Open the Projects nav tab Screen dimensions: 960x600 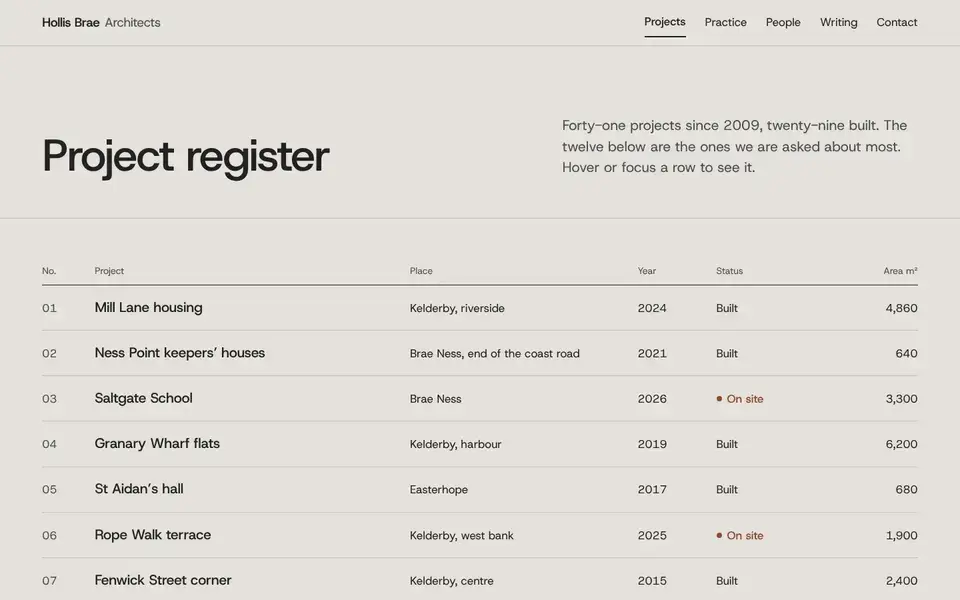tap(664, 22)
